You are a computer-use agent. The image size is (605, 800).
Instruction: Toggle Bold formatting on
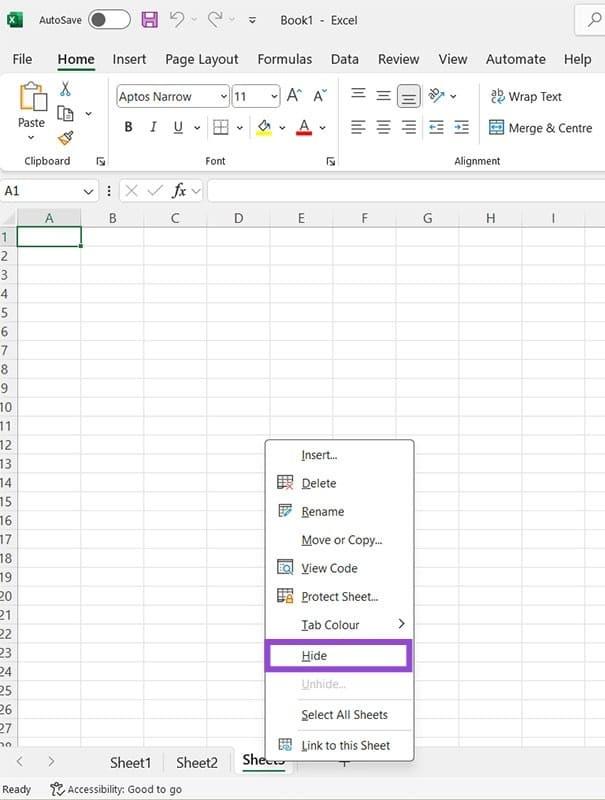click(128, 127)
